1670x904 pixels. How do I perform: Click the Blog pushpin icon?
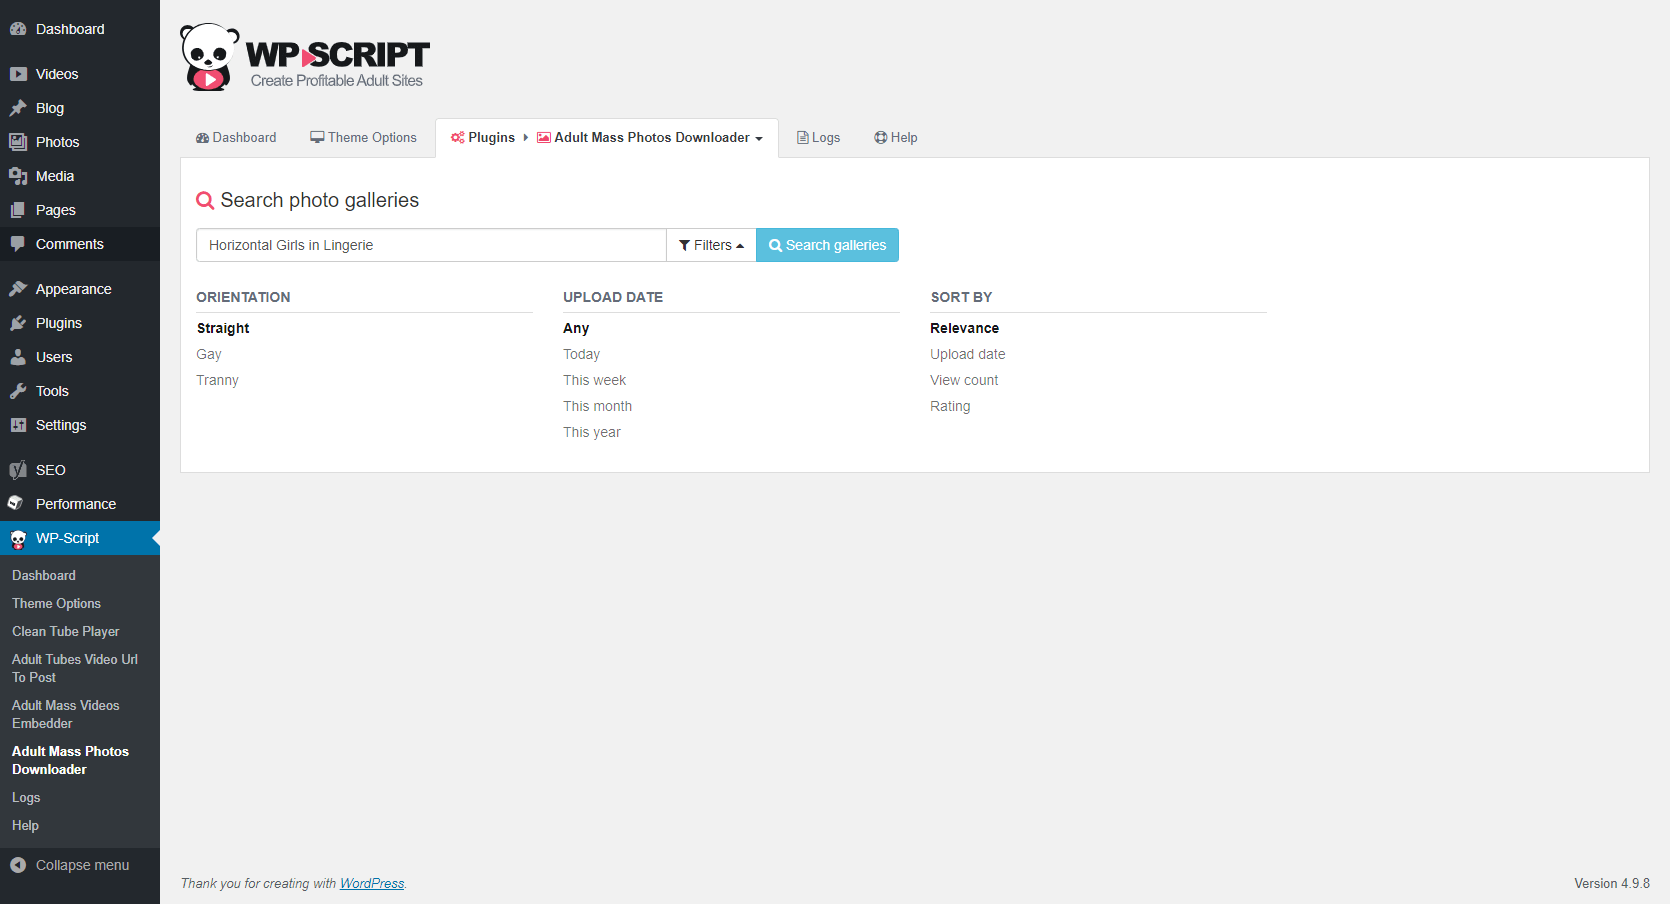(18, 108)
